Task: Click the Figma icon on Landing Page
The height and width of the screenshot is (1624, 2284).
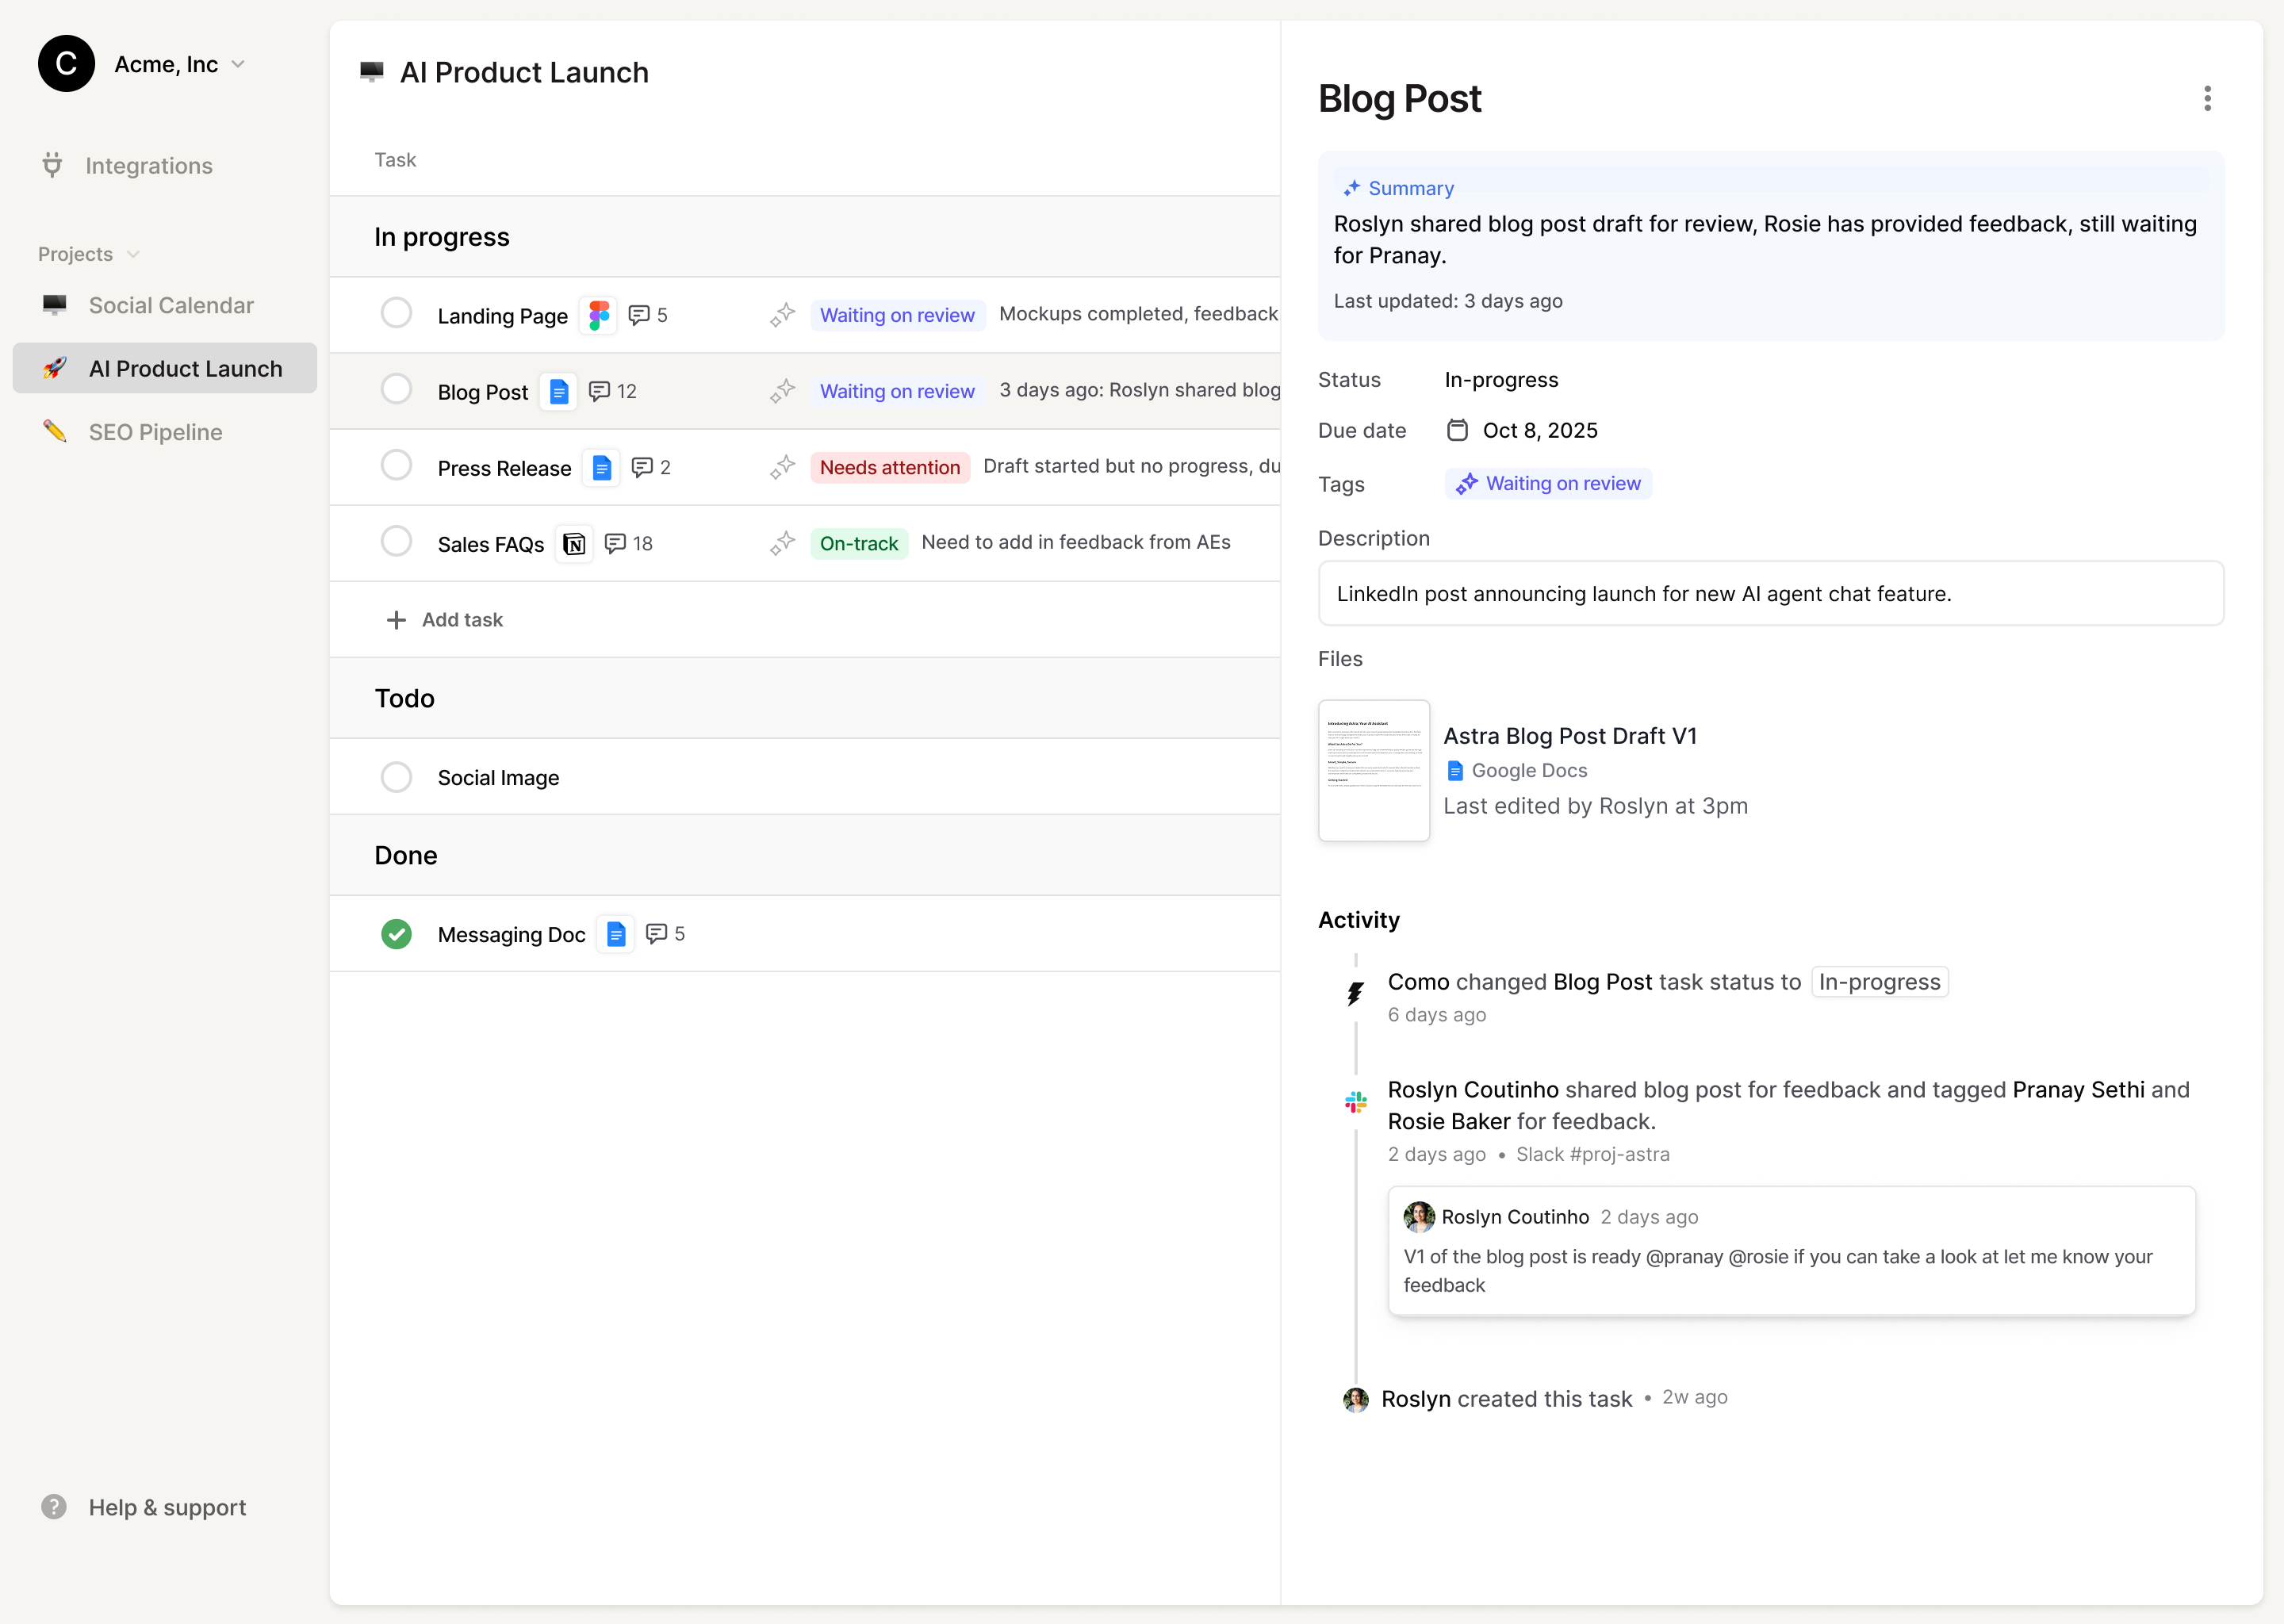Action: (x=598, y=316)
